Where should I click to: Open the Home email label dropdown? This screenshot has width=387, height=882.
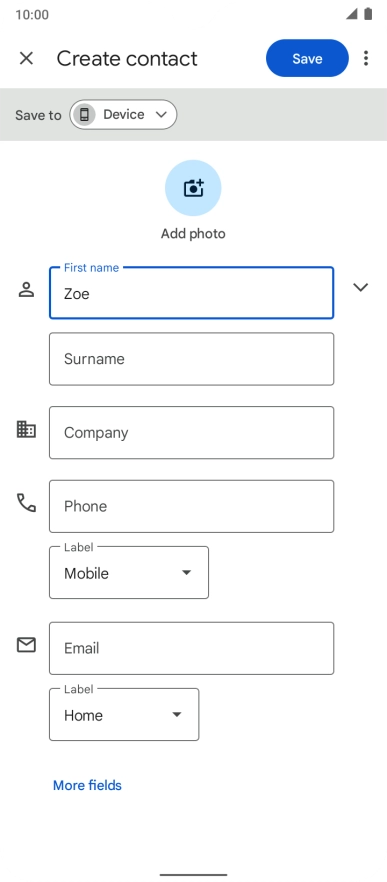[124, 715]
